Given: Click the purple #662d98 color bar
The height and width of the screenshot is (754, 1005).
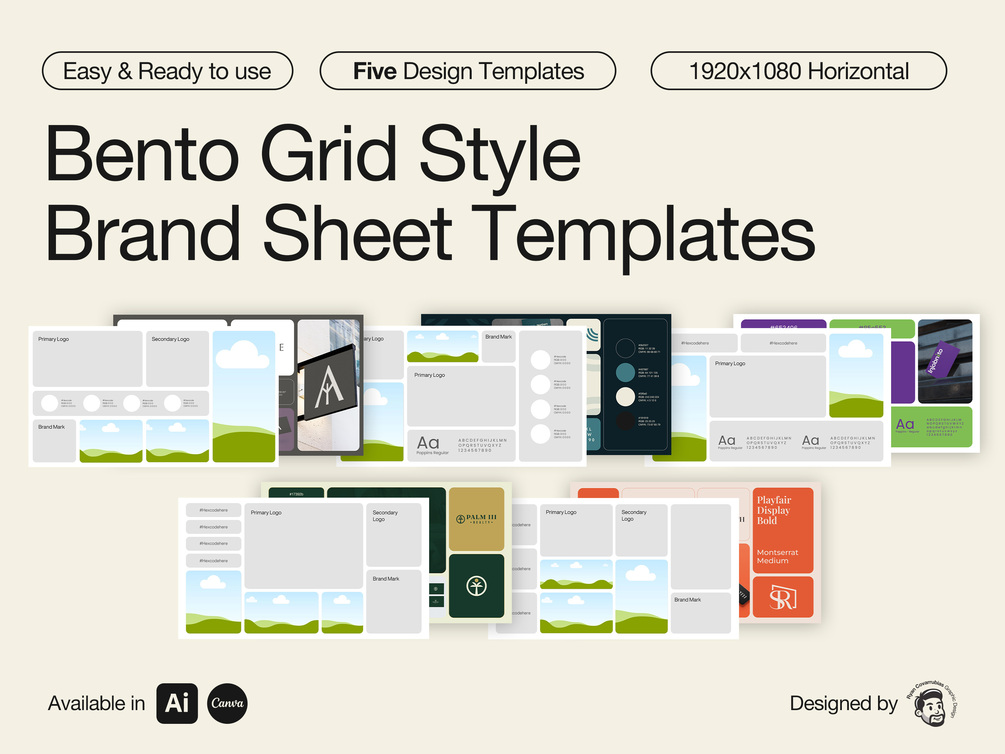Looking at the screenshot, I should [783, 322].
